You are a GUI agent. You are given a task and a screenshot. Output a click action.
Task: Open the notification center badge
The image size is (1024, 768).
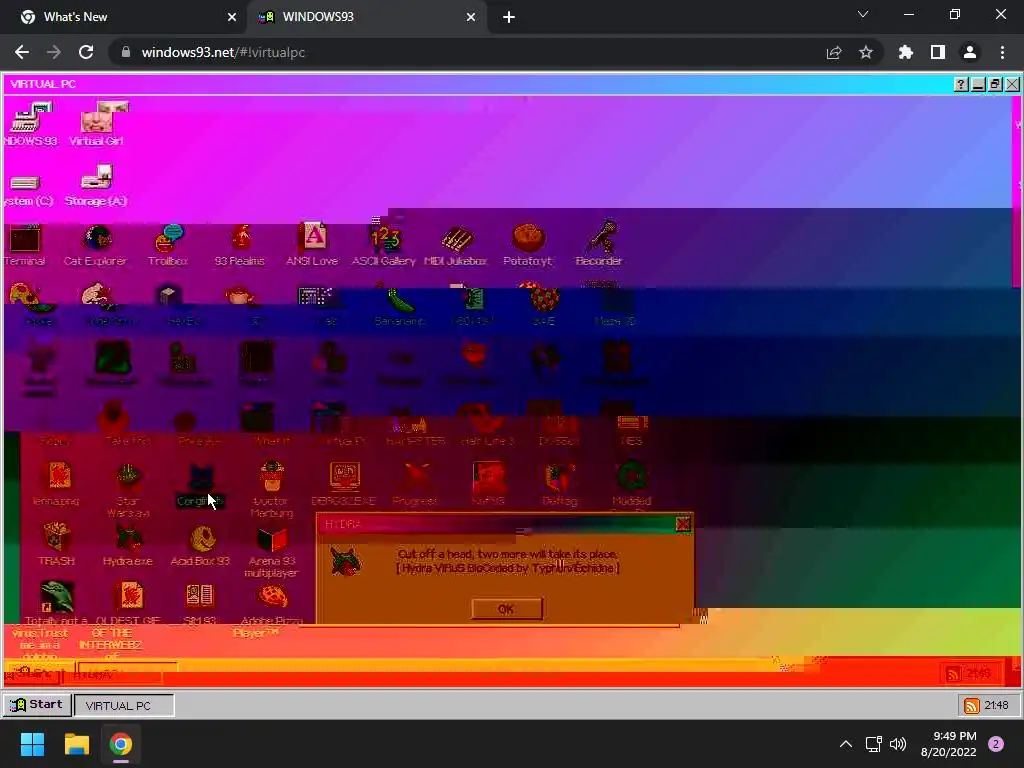point(996,744)
